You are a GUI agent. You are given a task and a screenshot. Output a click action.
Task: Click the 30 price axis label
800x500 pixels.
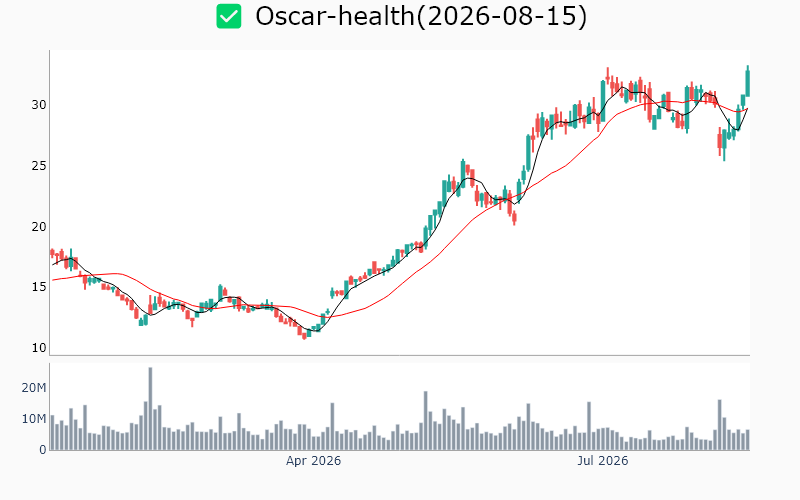tap(39, 105)
